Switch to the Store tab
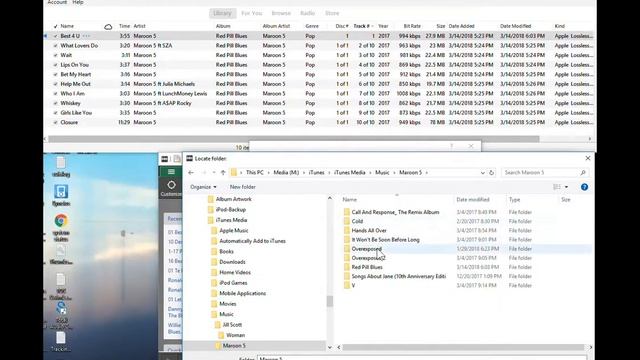640x360 pixels. (332, 13)
